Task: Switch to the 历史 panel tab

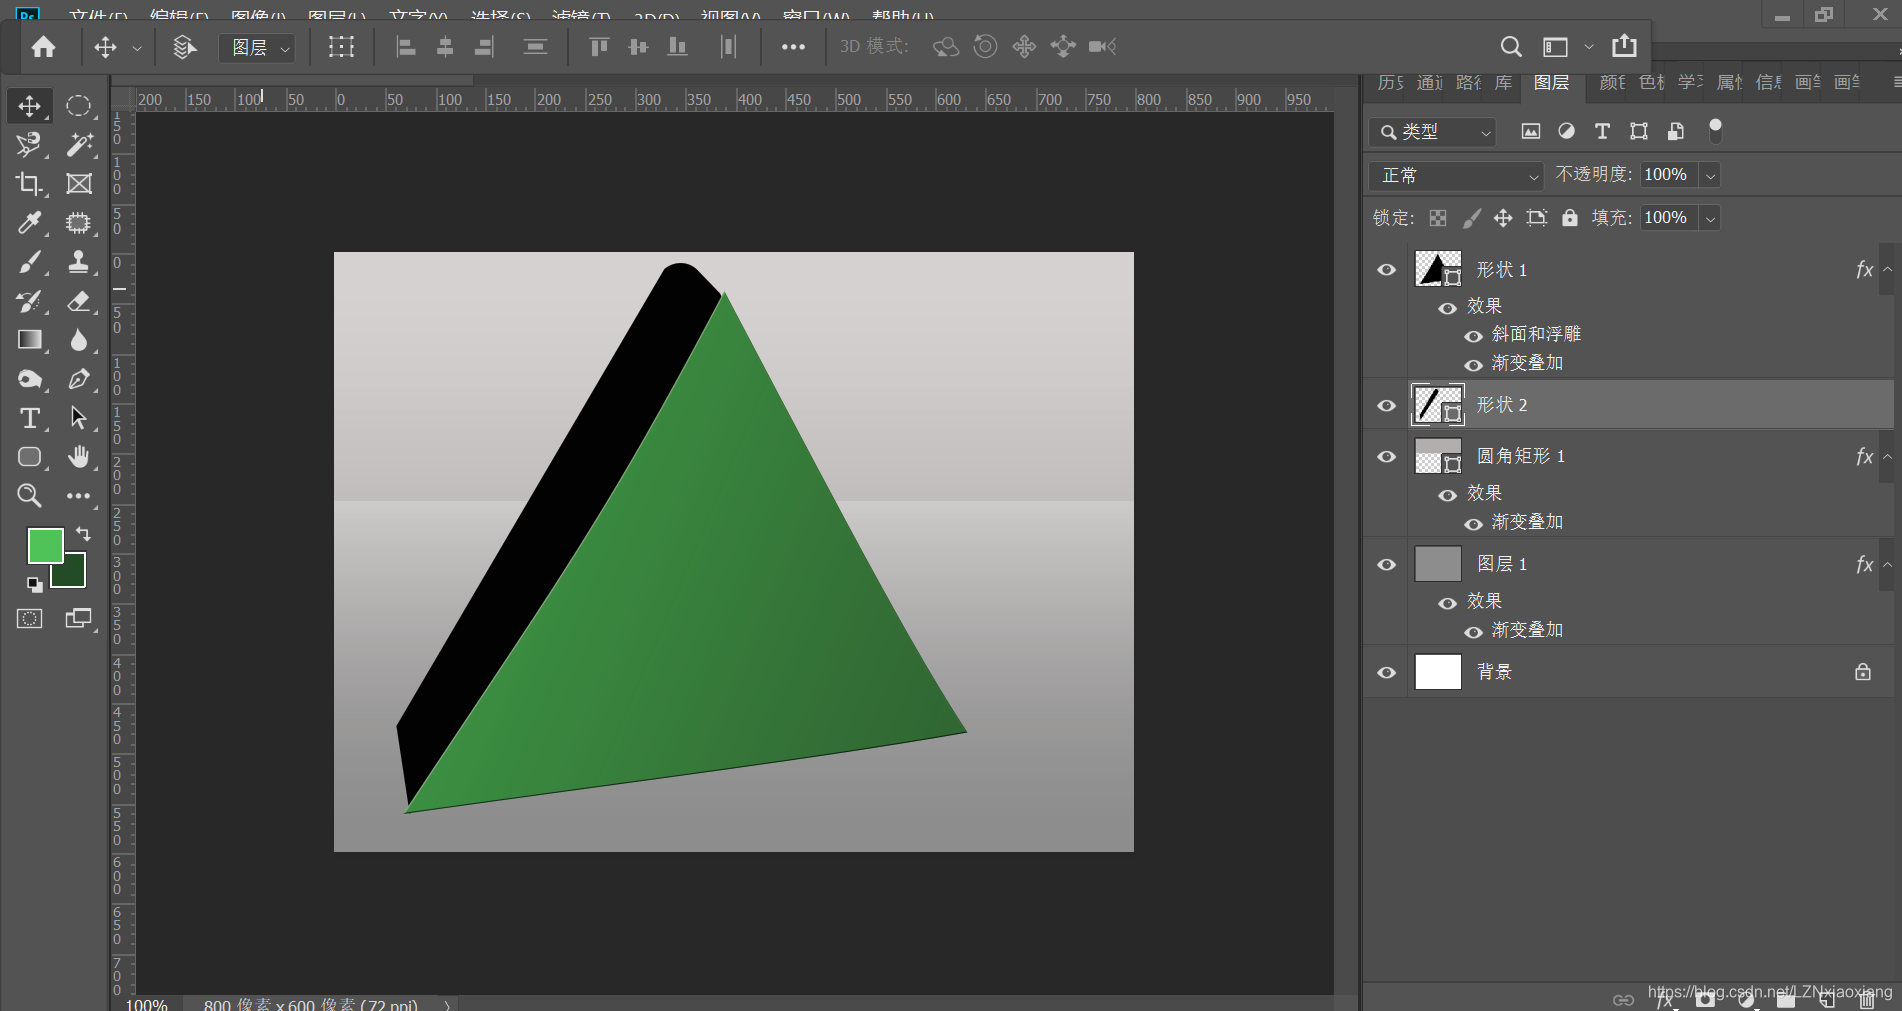Action: tap(1391, 83)
